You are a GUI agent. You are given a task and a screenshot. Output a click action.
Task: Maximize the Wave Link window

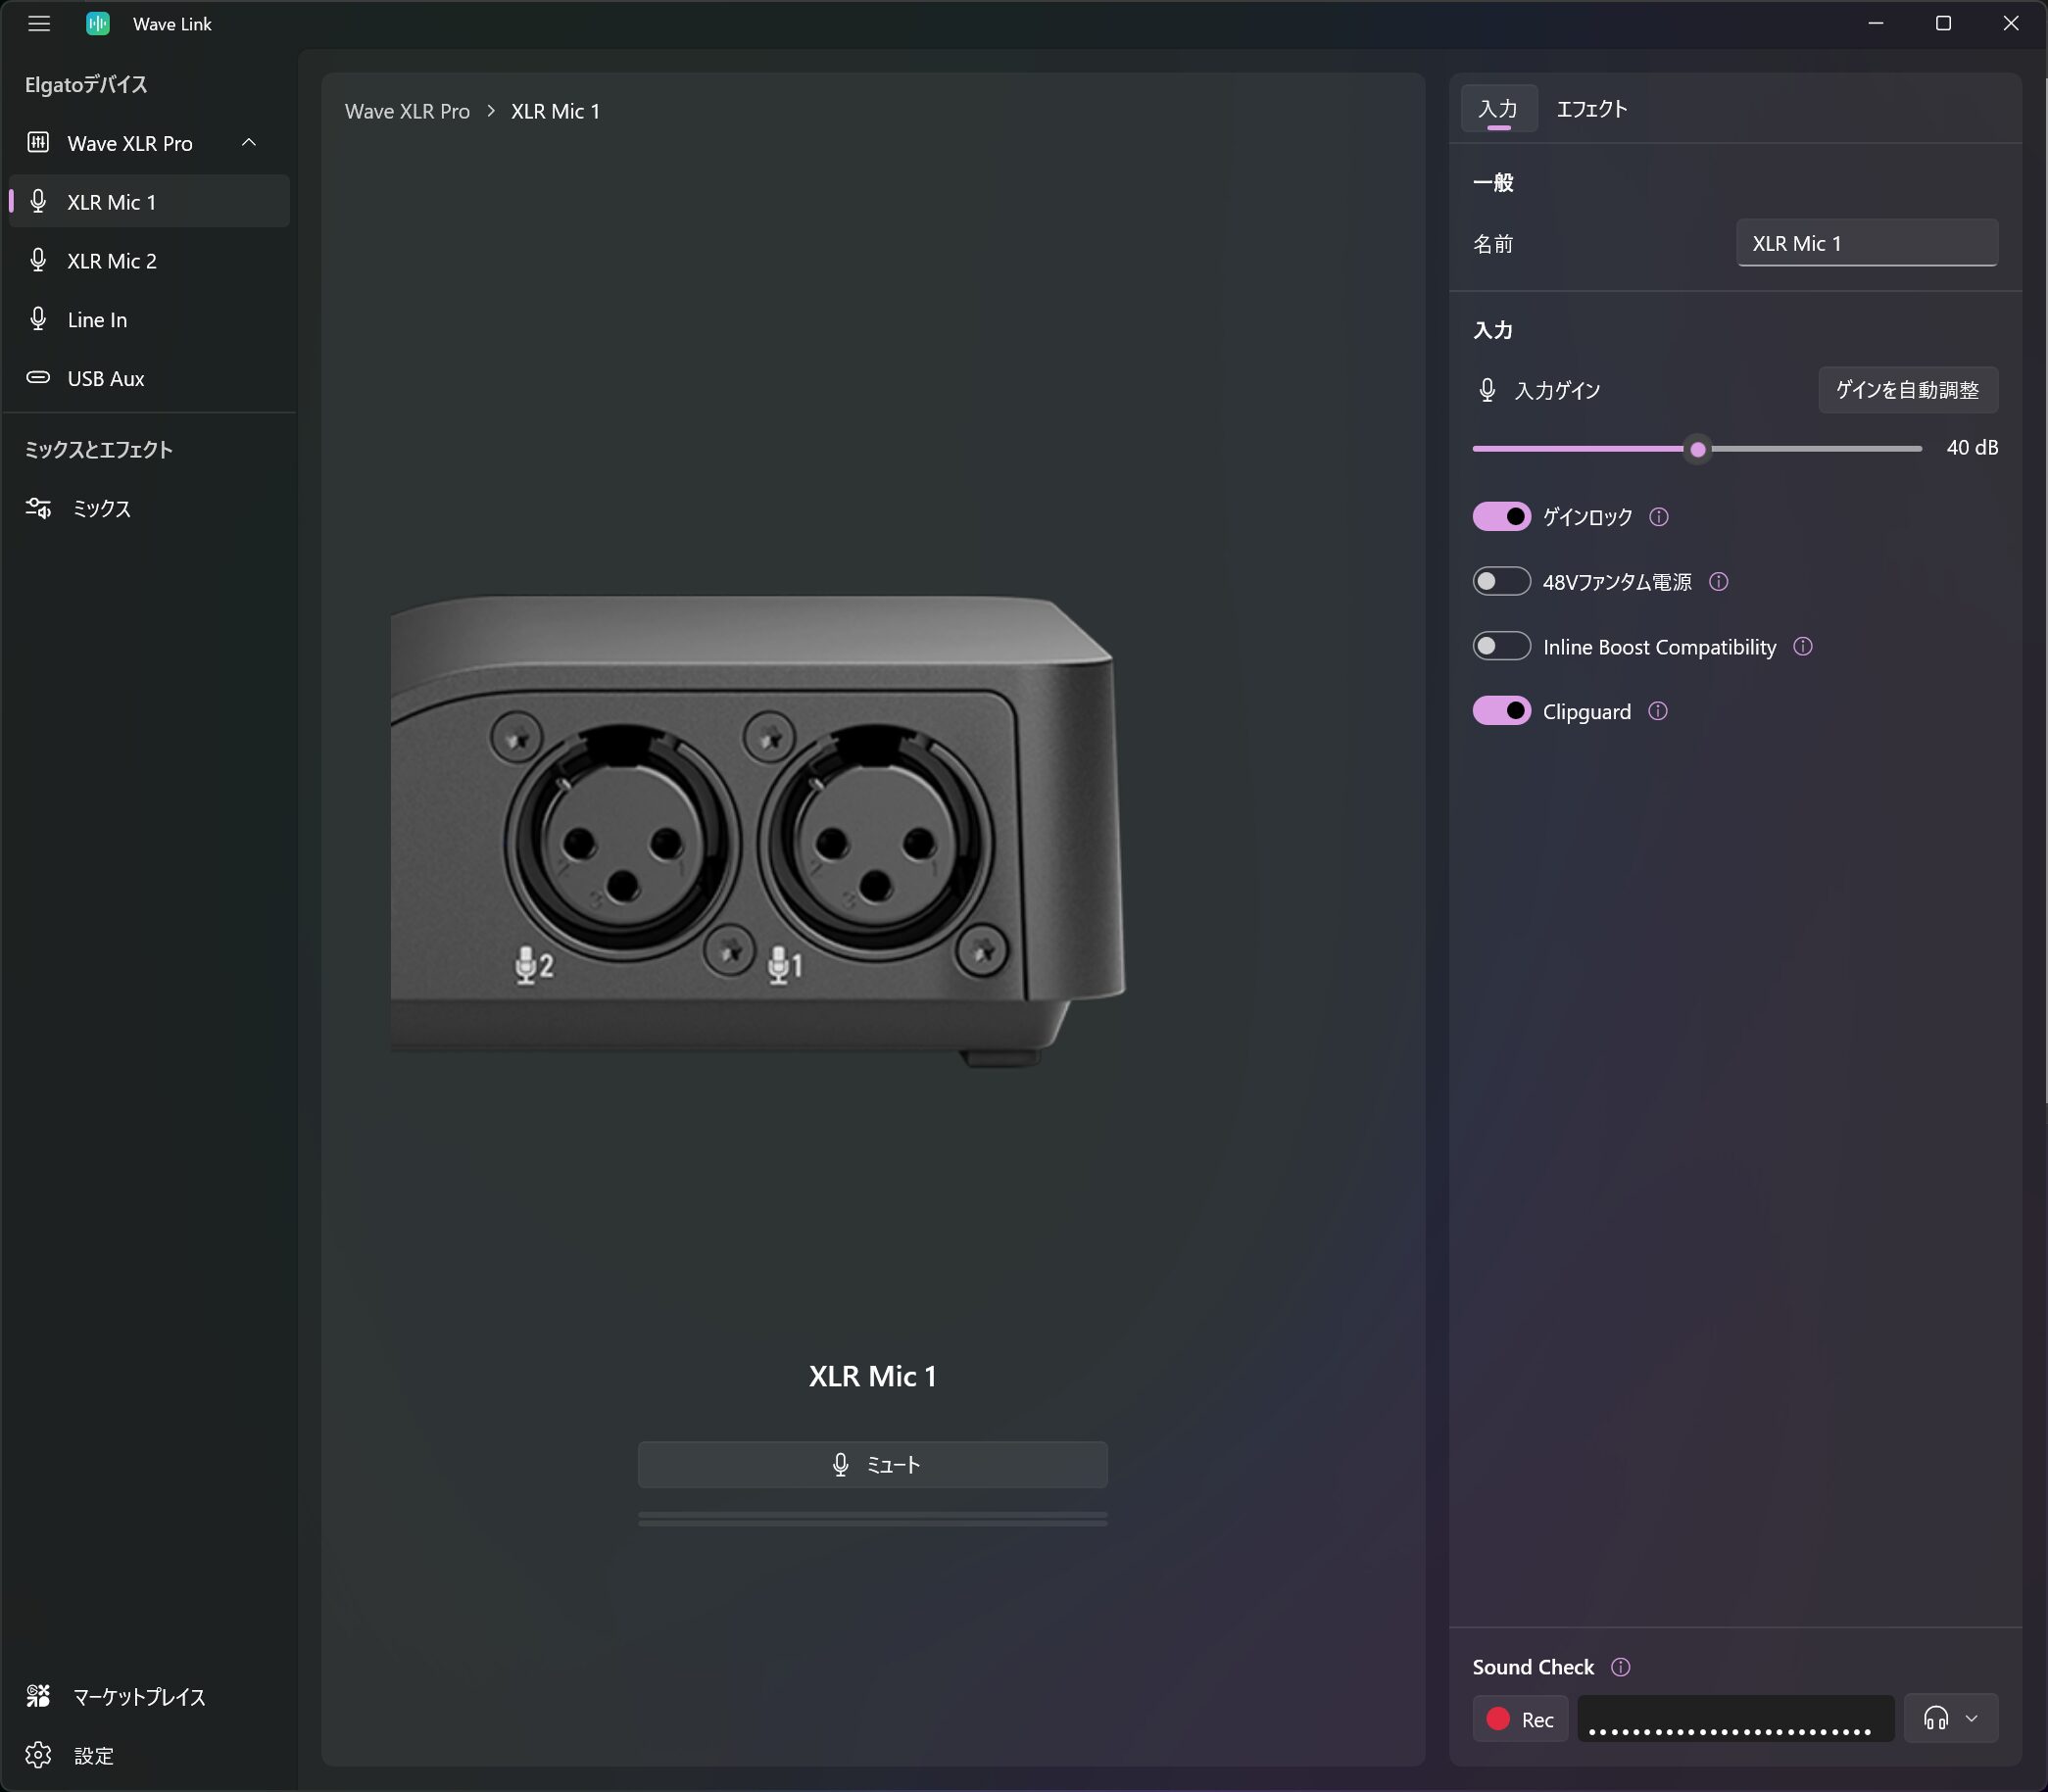(1943, 23)
